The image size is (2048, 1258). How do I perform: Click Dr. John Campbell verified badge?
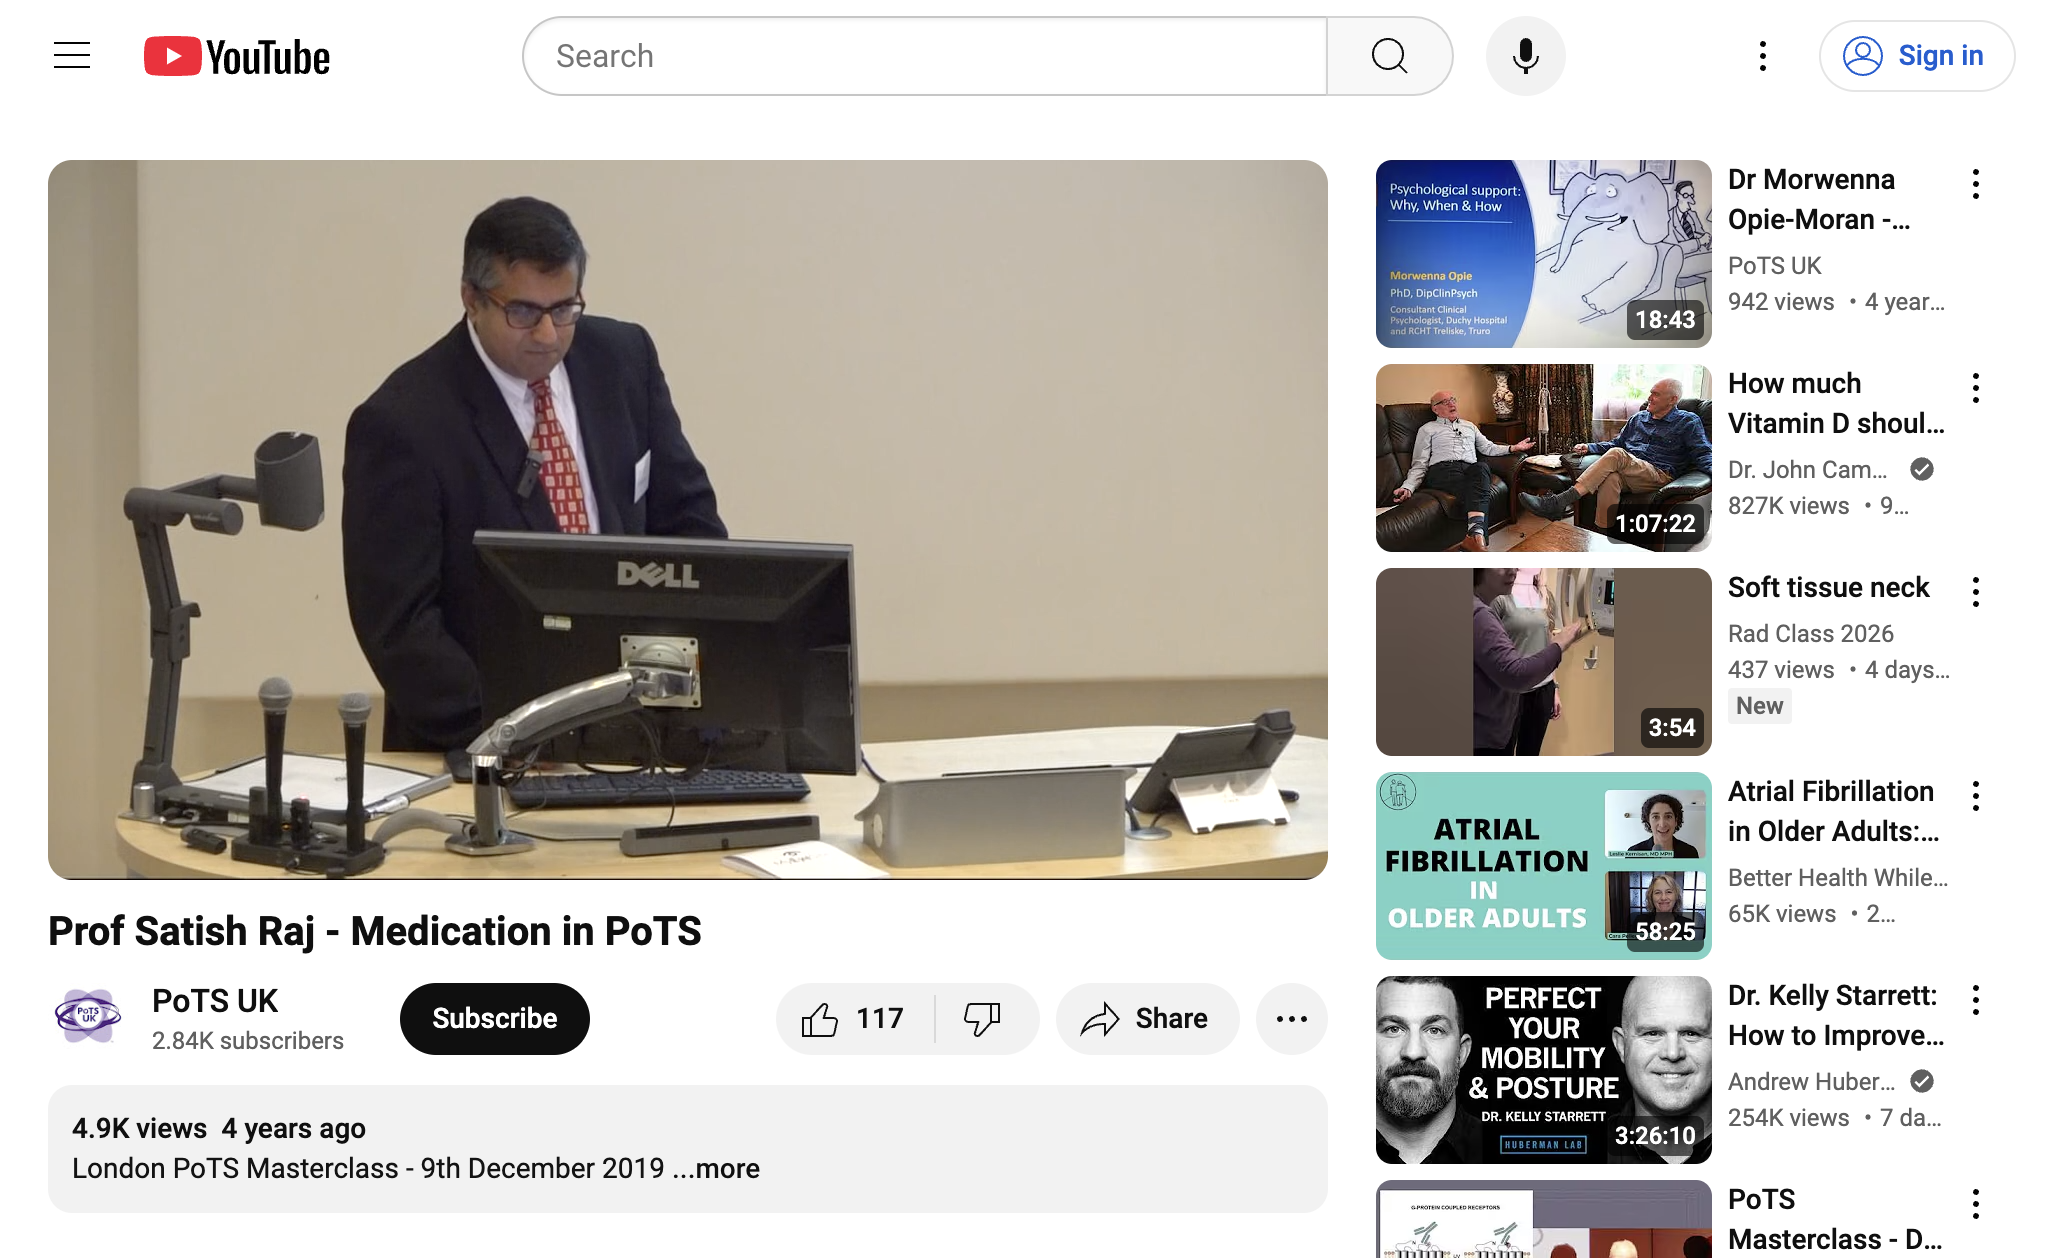1922,469
